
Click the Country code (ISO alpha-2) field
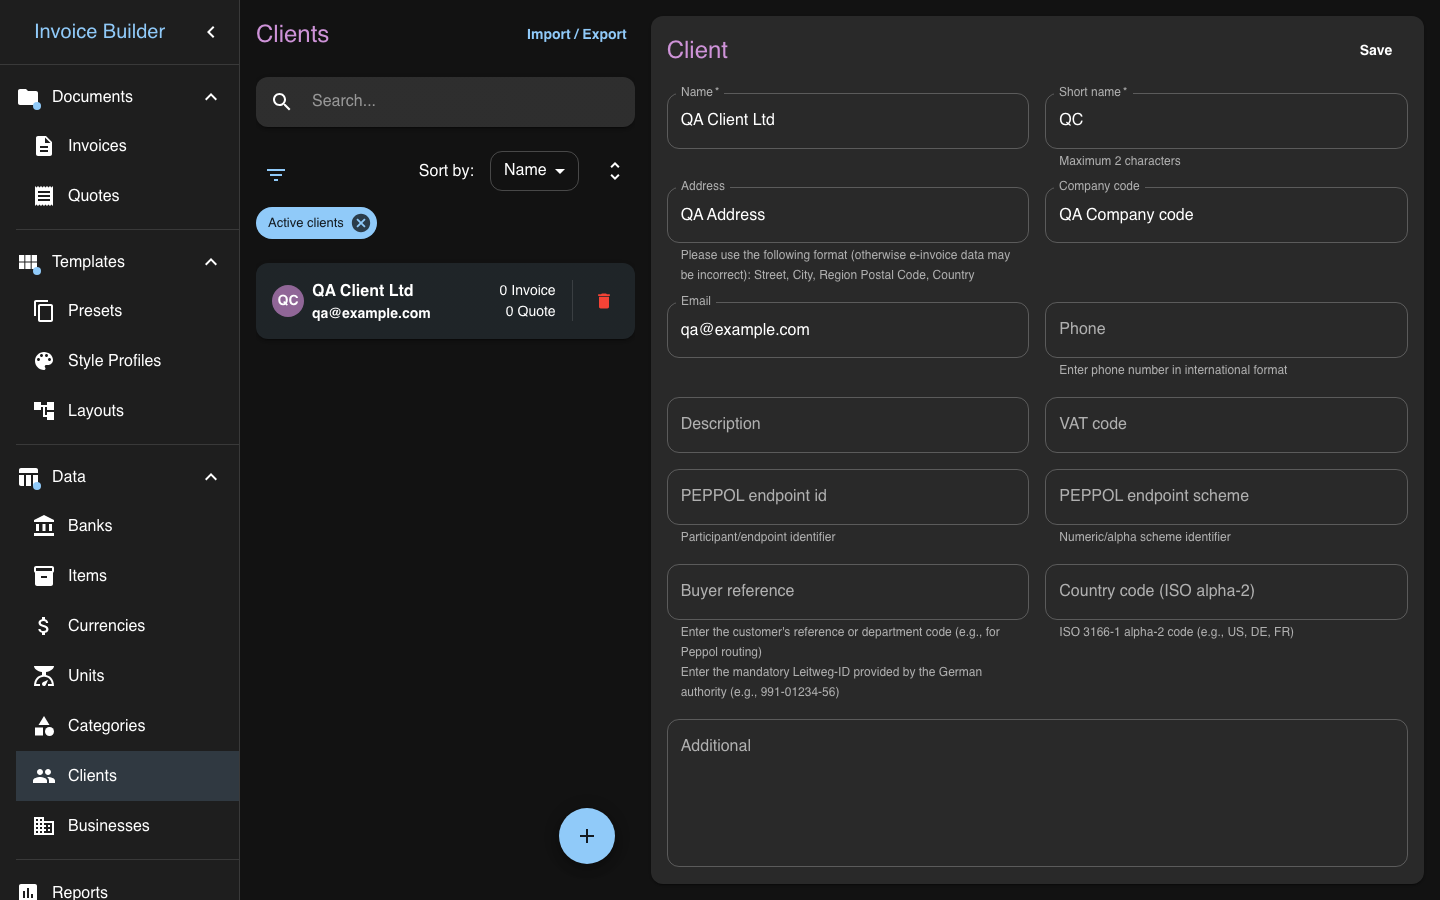[1226, 592]
